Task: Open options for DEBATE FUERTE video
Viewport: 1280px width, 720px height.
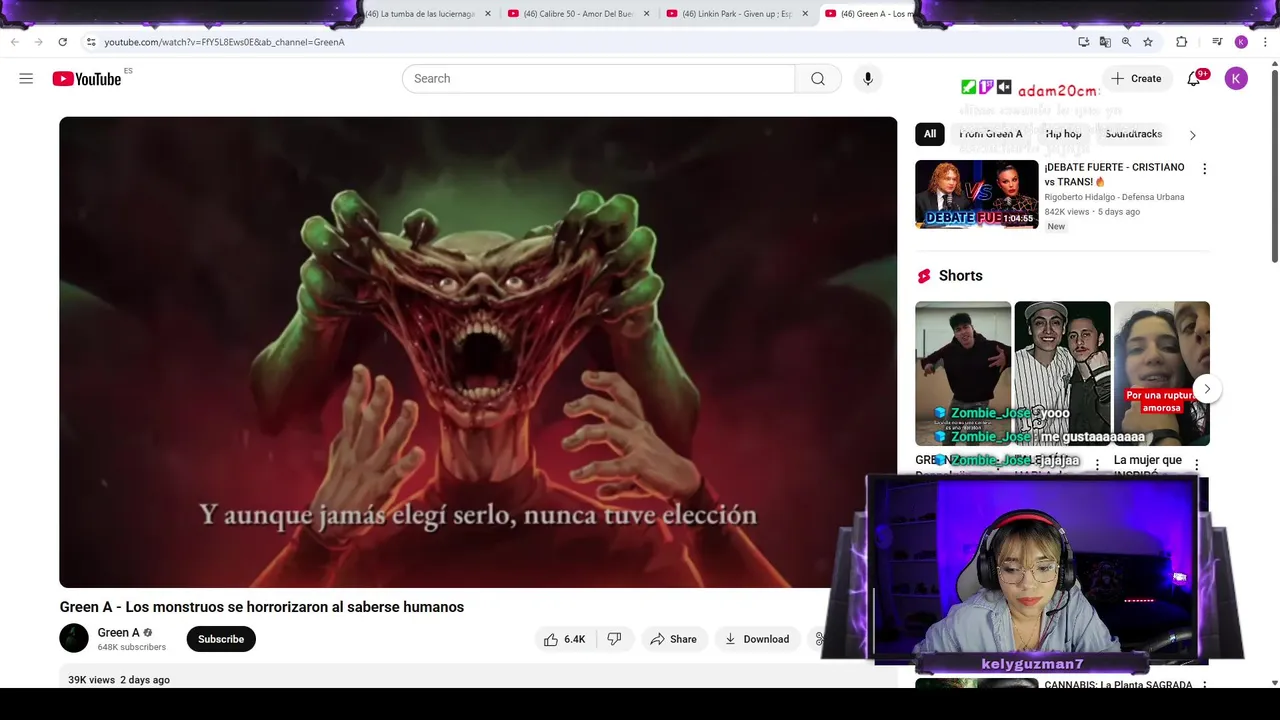Action: tap(1204, 169)
